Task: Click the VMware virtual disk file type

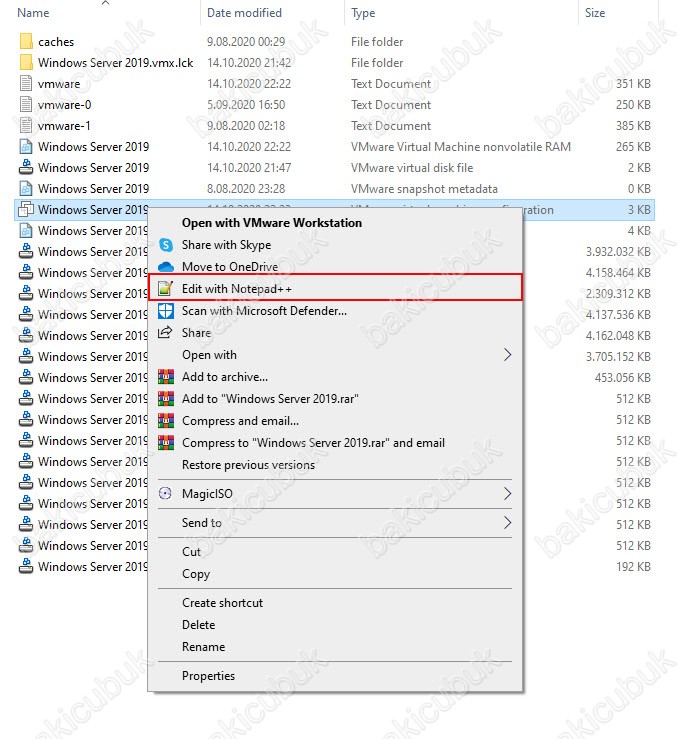Action: [412, 168]
